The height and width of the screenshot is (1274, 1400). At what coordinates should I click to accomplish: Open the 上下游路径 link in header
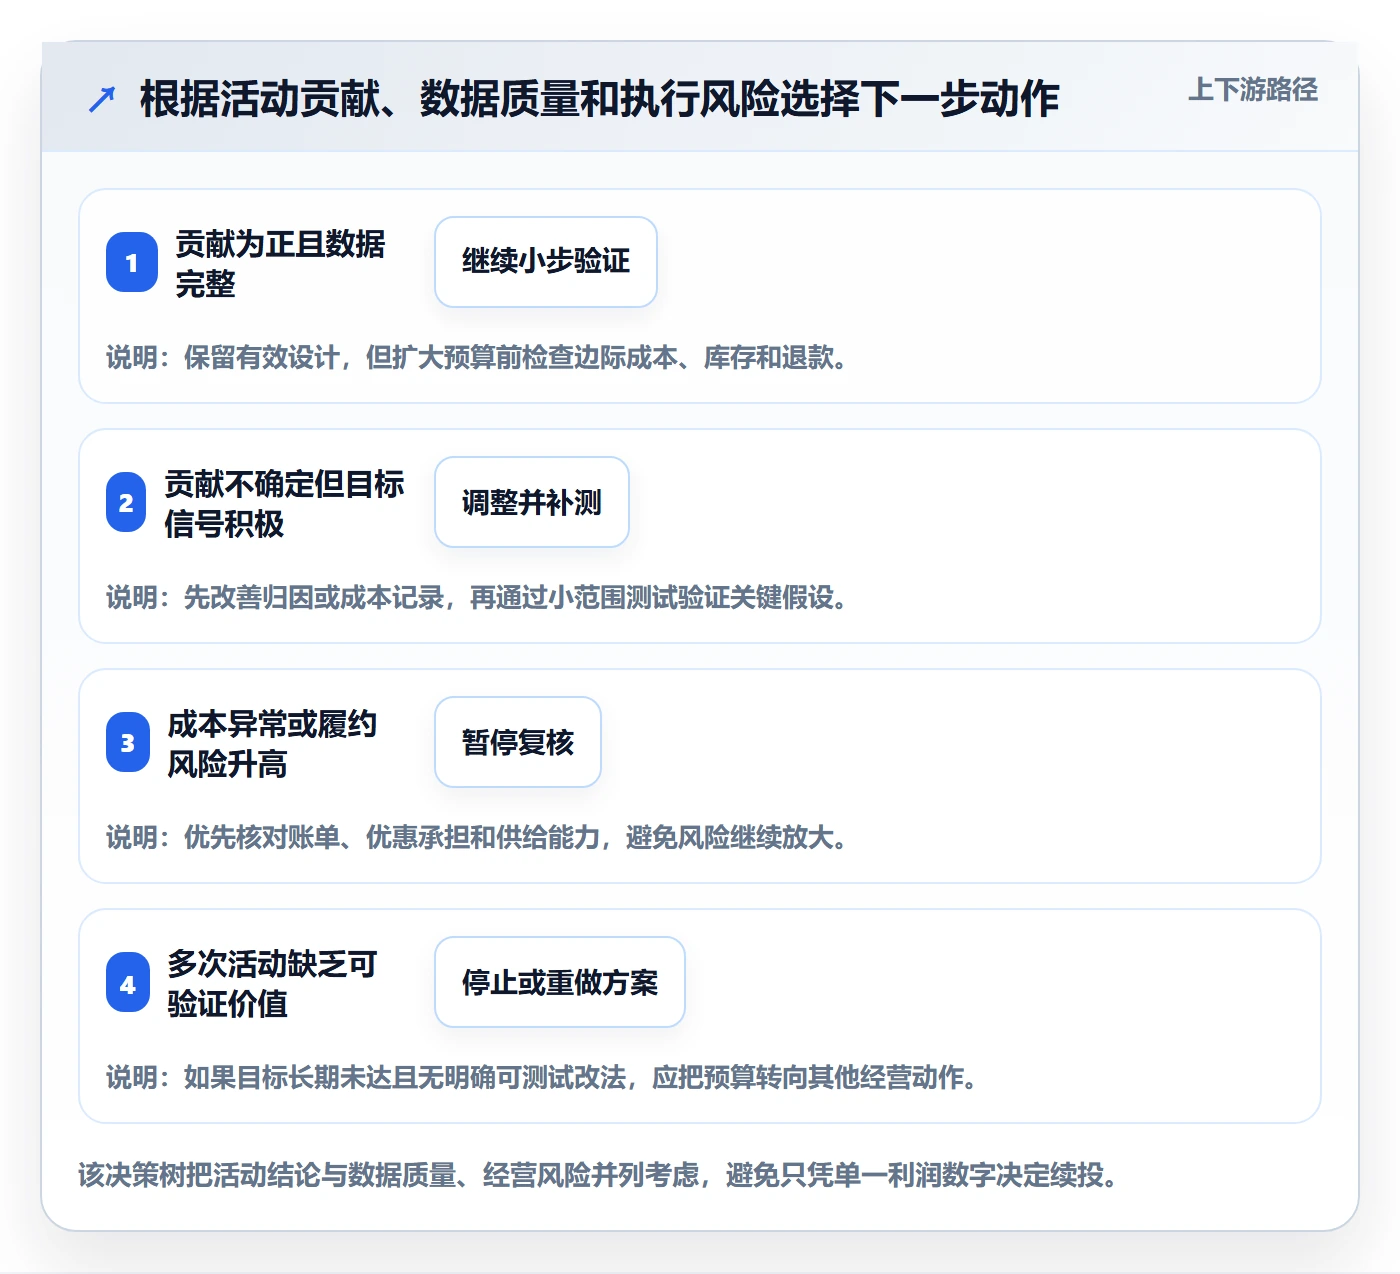click(1253, 90)
